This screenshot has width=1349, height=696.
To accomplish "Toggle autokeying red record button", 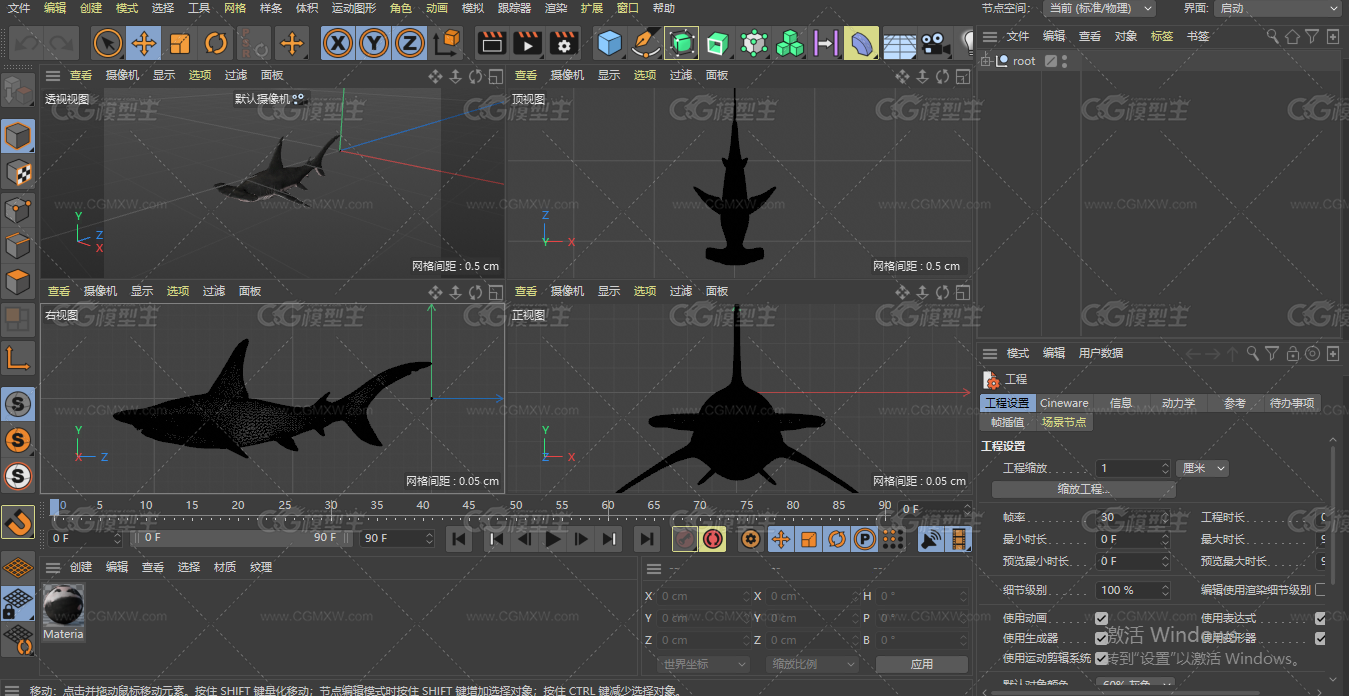I will tap(712, 540).
